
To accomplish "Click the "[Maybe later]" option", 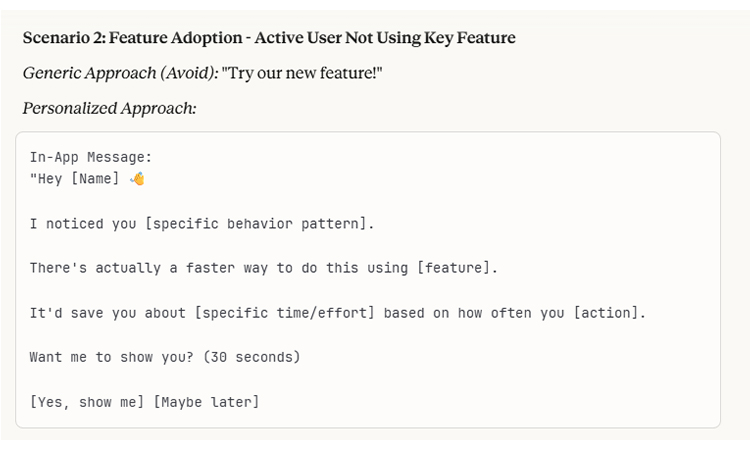I will [x=206, y=402].
